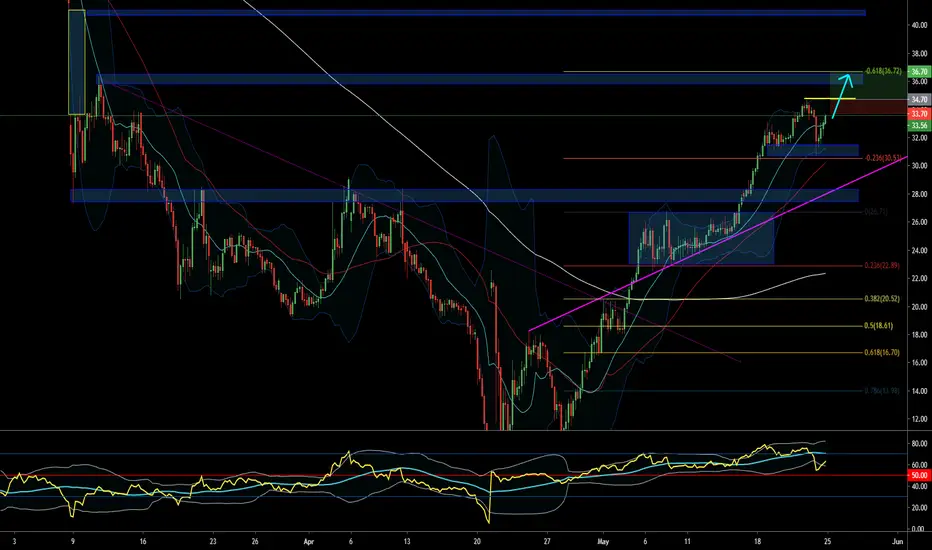
Task: Click the 14.00 price axis value
Action: [919, 391]
